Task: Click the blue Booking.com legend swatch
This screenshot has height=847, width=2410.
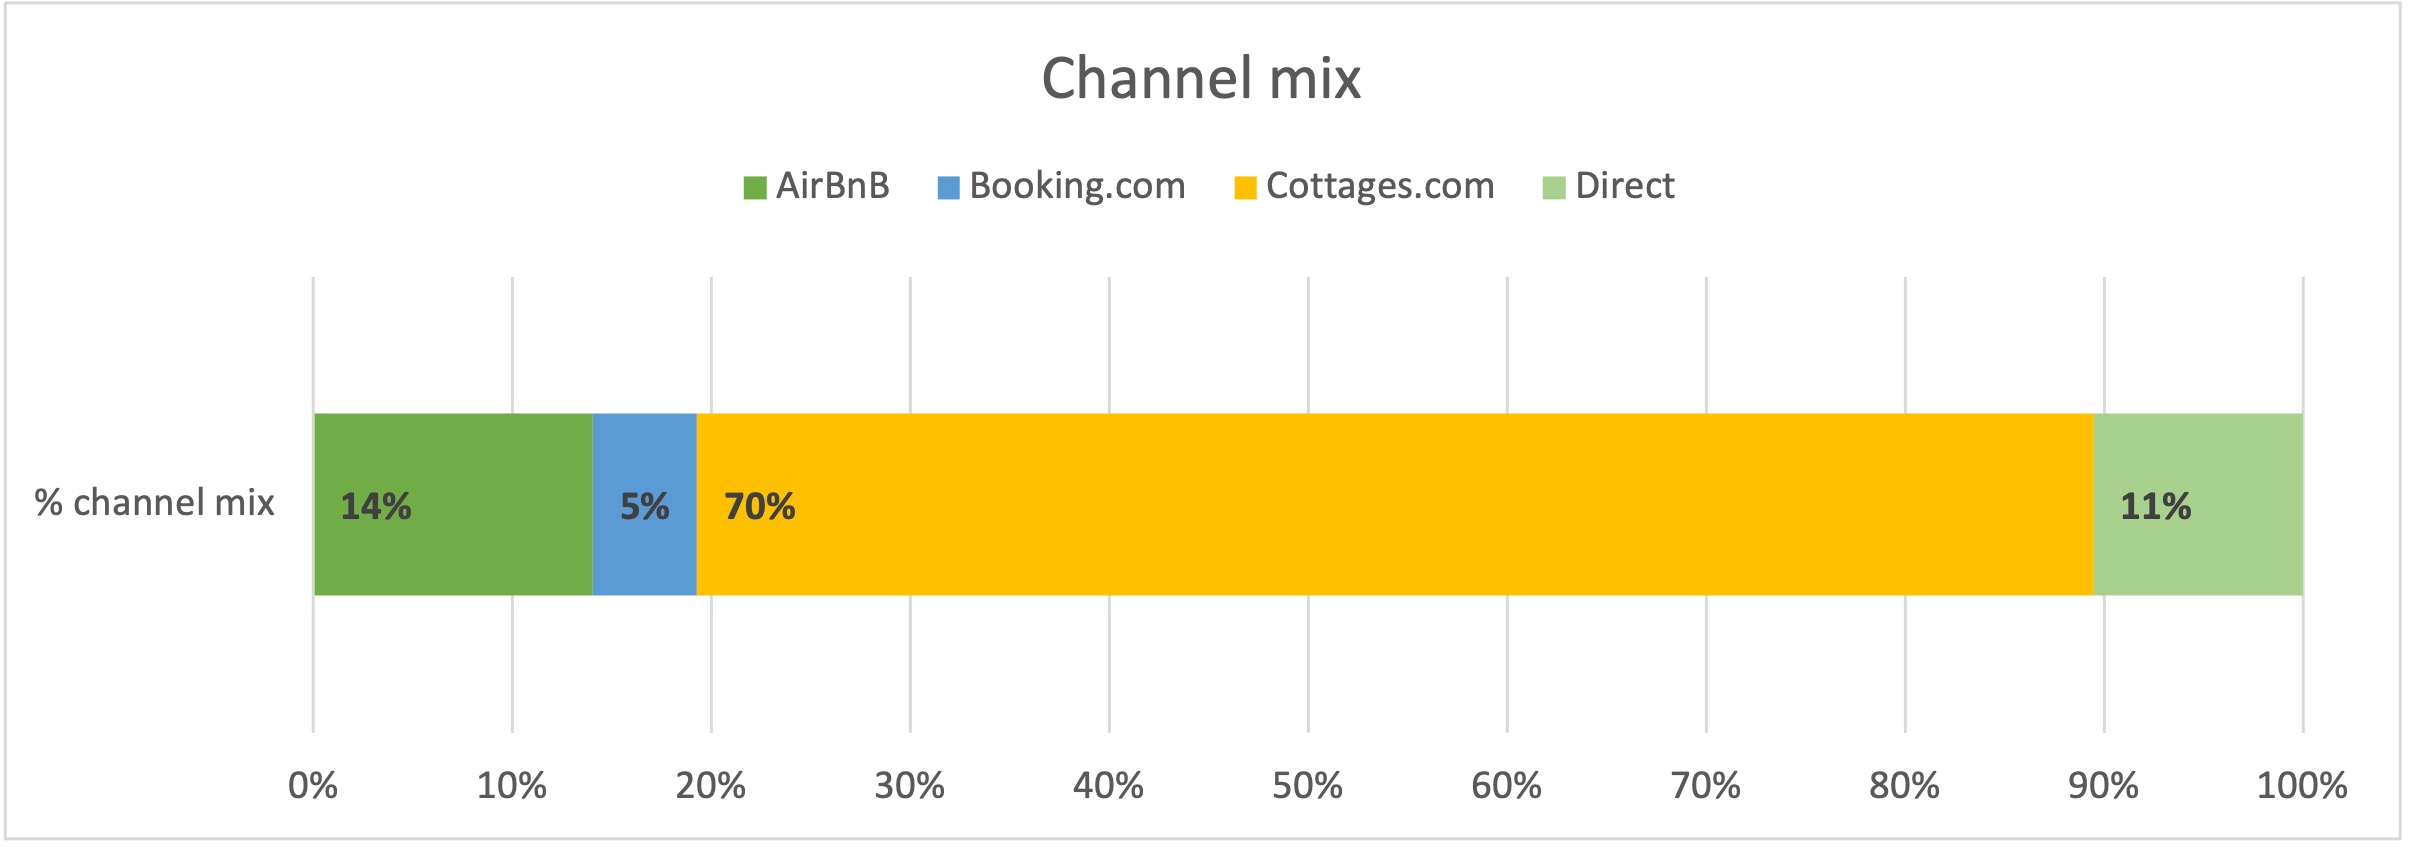Action: click(948, 188)
